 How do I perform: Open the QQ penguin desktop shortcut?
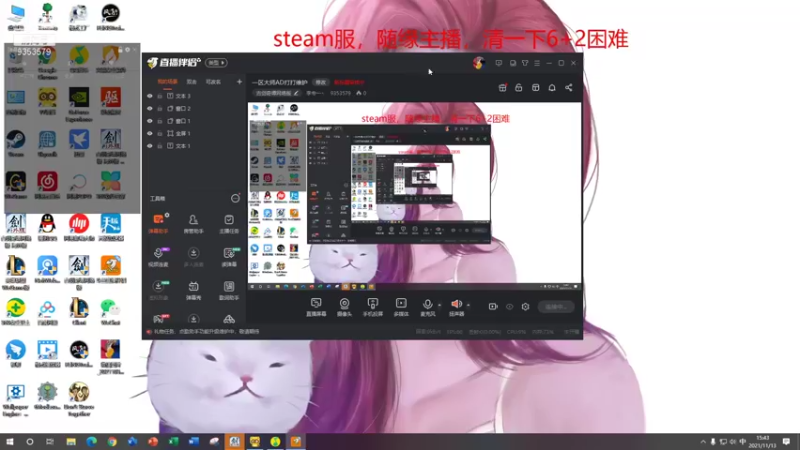[x=47, y=228]
